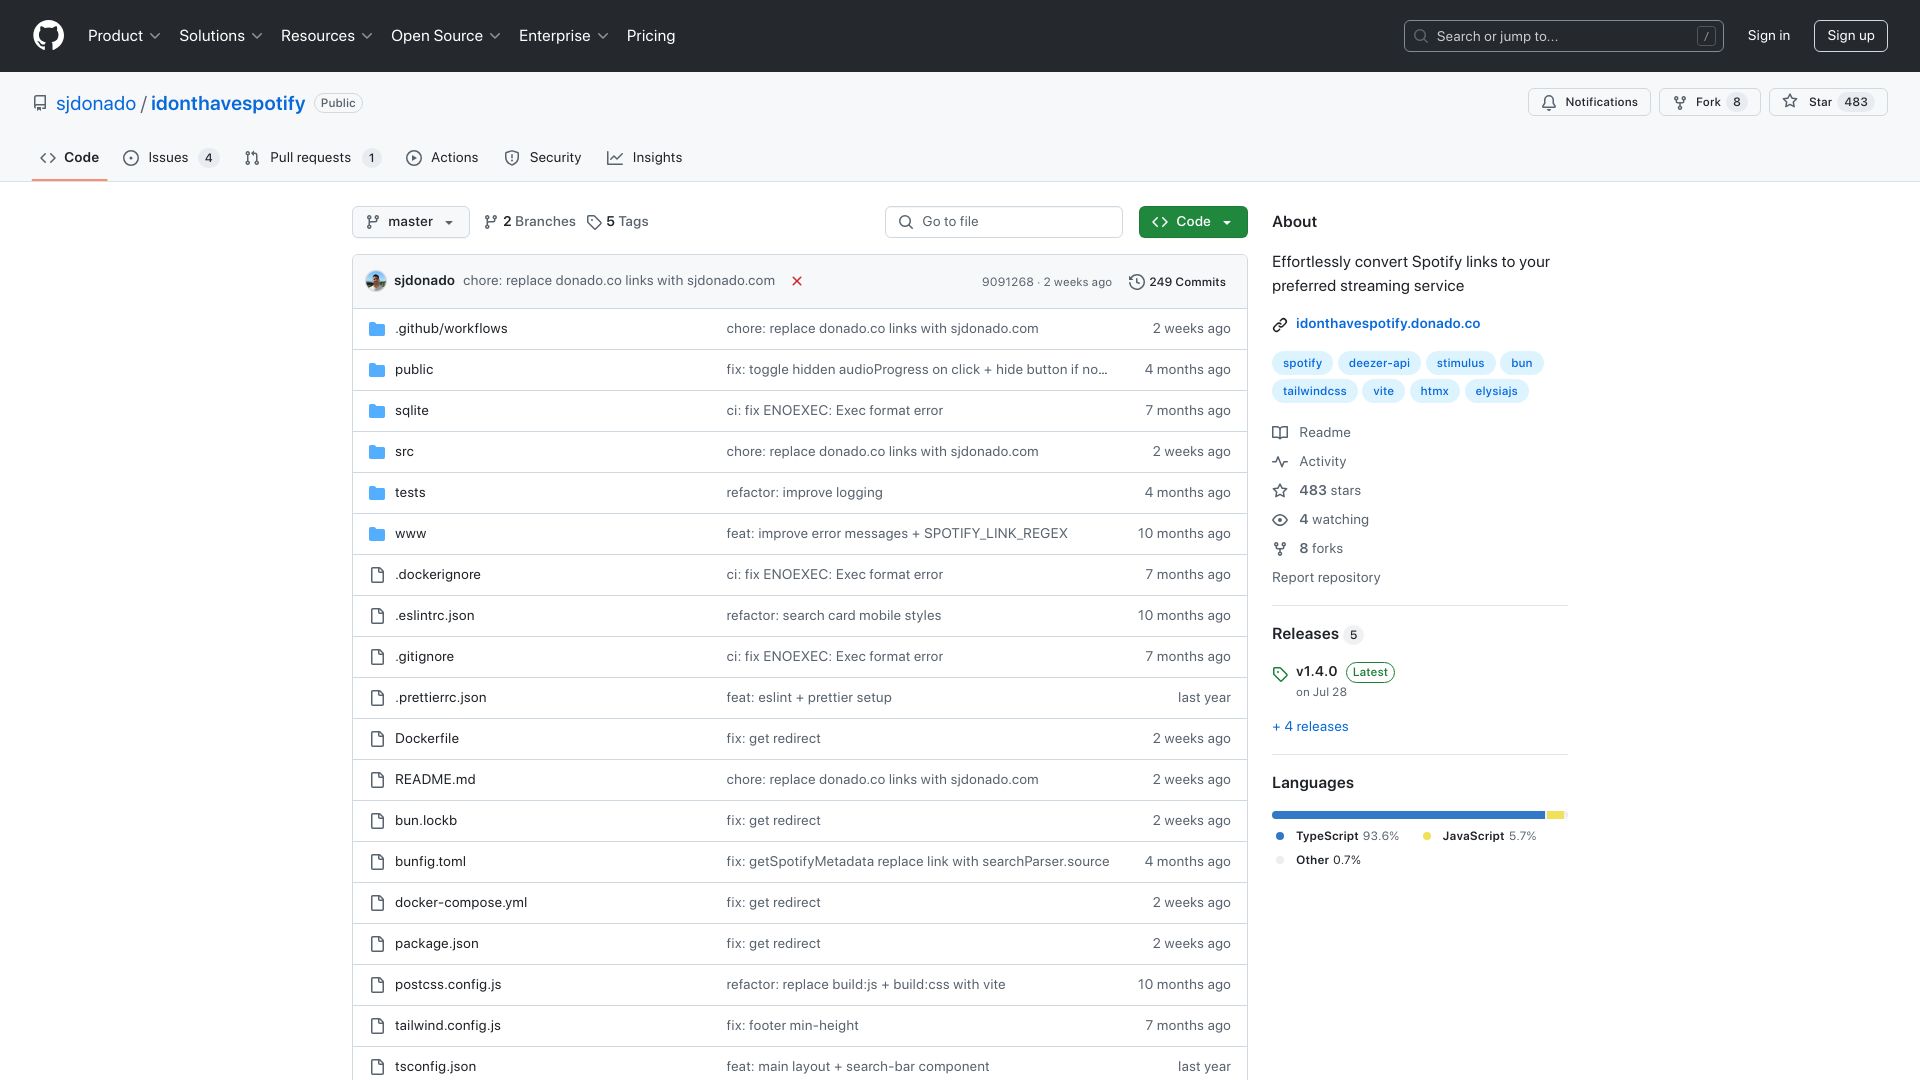Expand the master branch dropdown
Image resolution: width=1920 pixels, height=1080 pixels.
pyautogui.click(x=411, y=222)
